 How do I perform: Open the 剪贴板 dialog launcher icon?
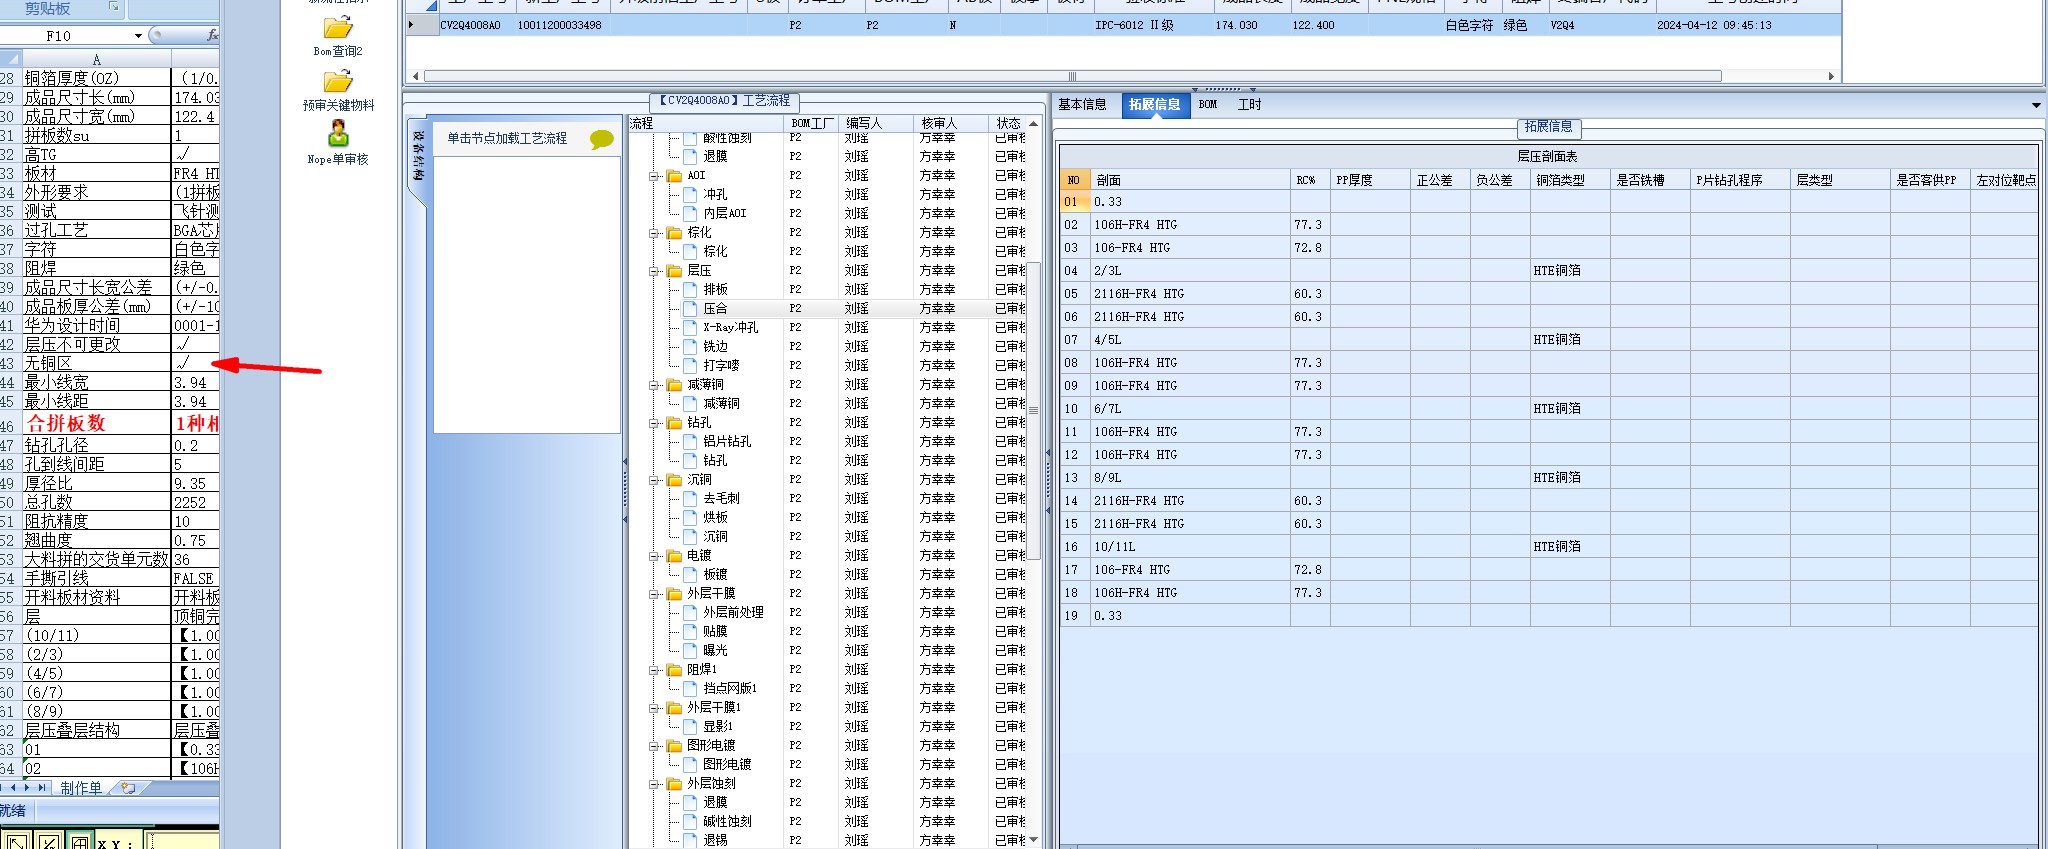pos(113,7)
